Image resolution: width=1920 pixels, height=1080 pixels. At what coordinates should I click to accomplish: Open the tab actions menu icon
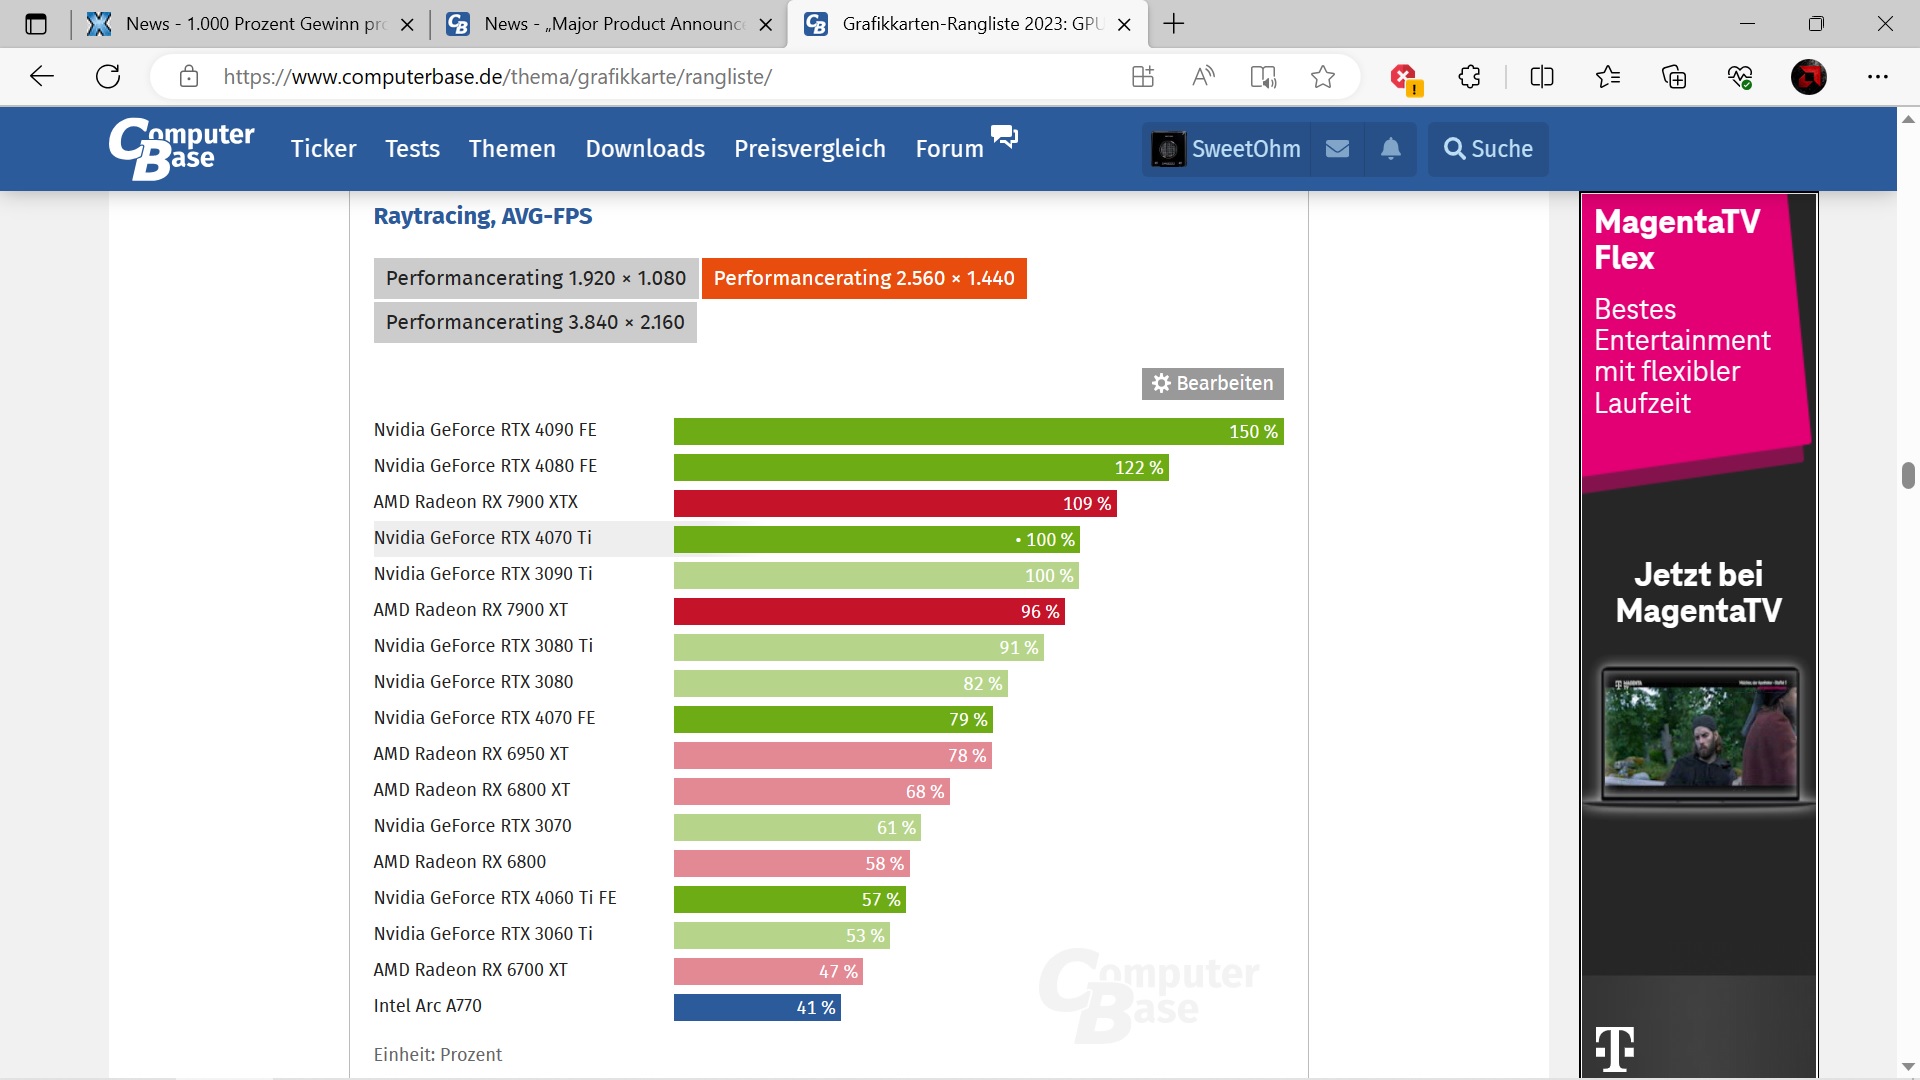pyautogui.click(x=36, y=24)
